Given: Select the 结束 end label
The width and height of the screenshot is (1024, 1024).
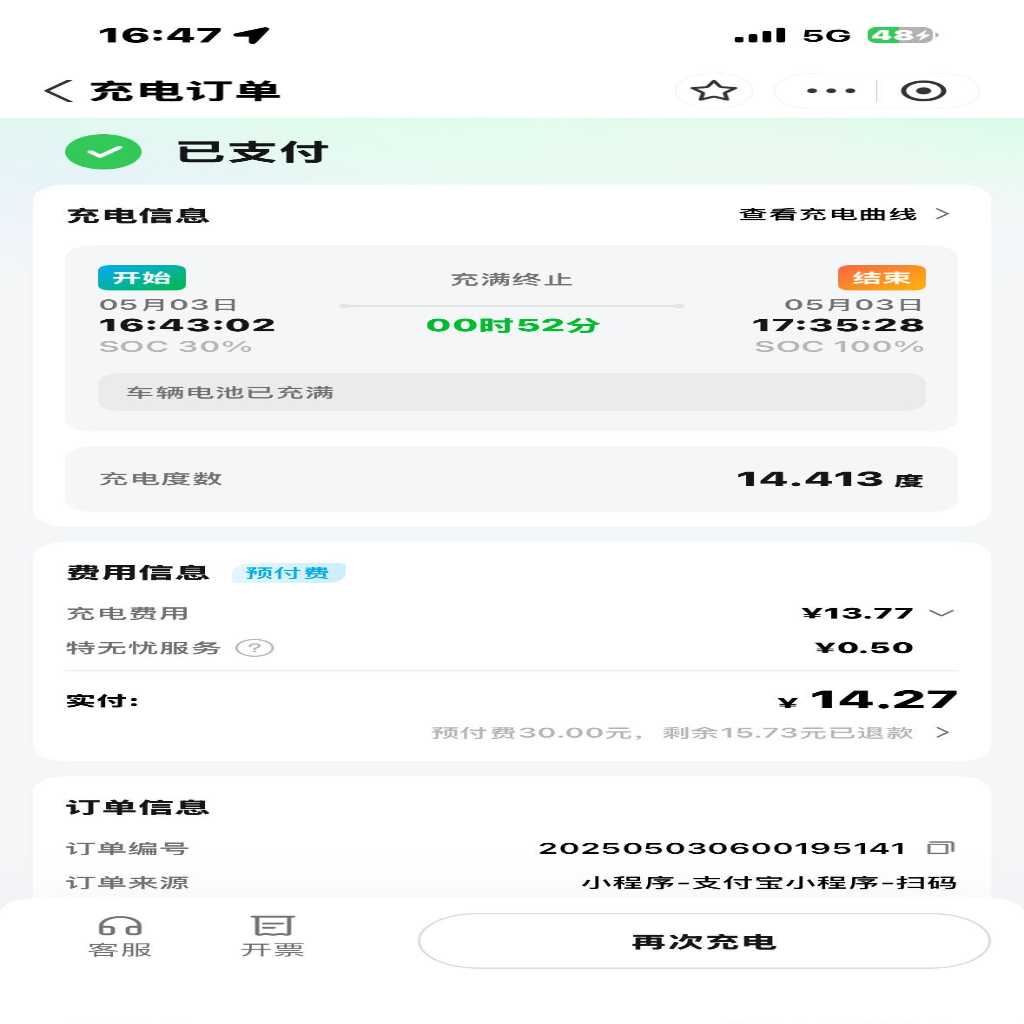Looking at the screenshot, I should (x=882, y=278).
